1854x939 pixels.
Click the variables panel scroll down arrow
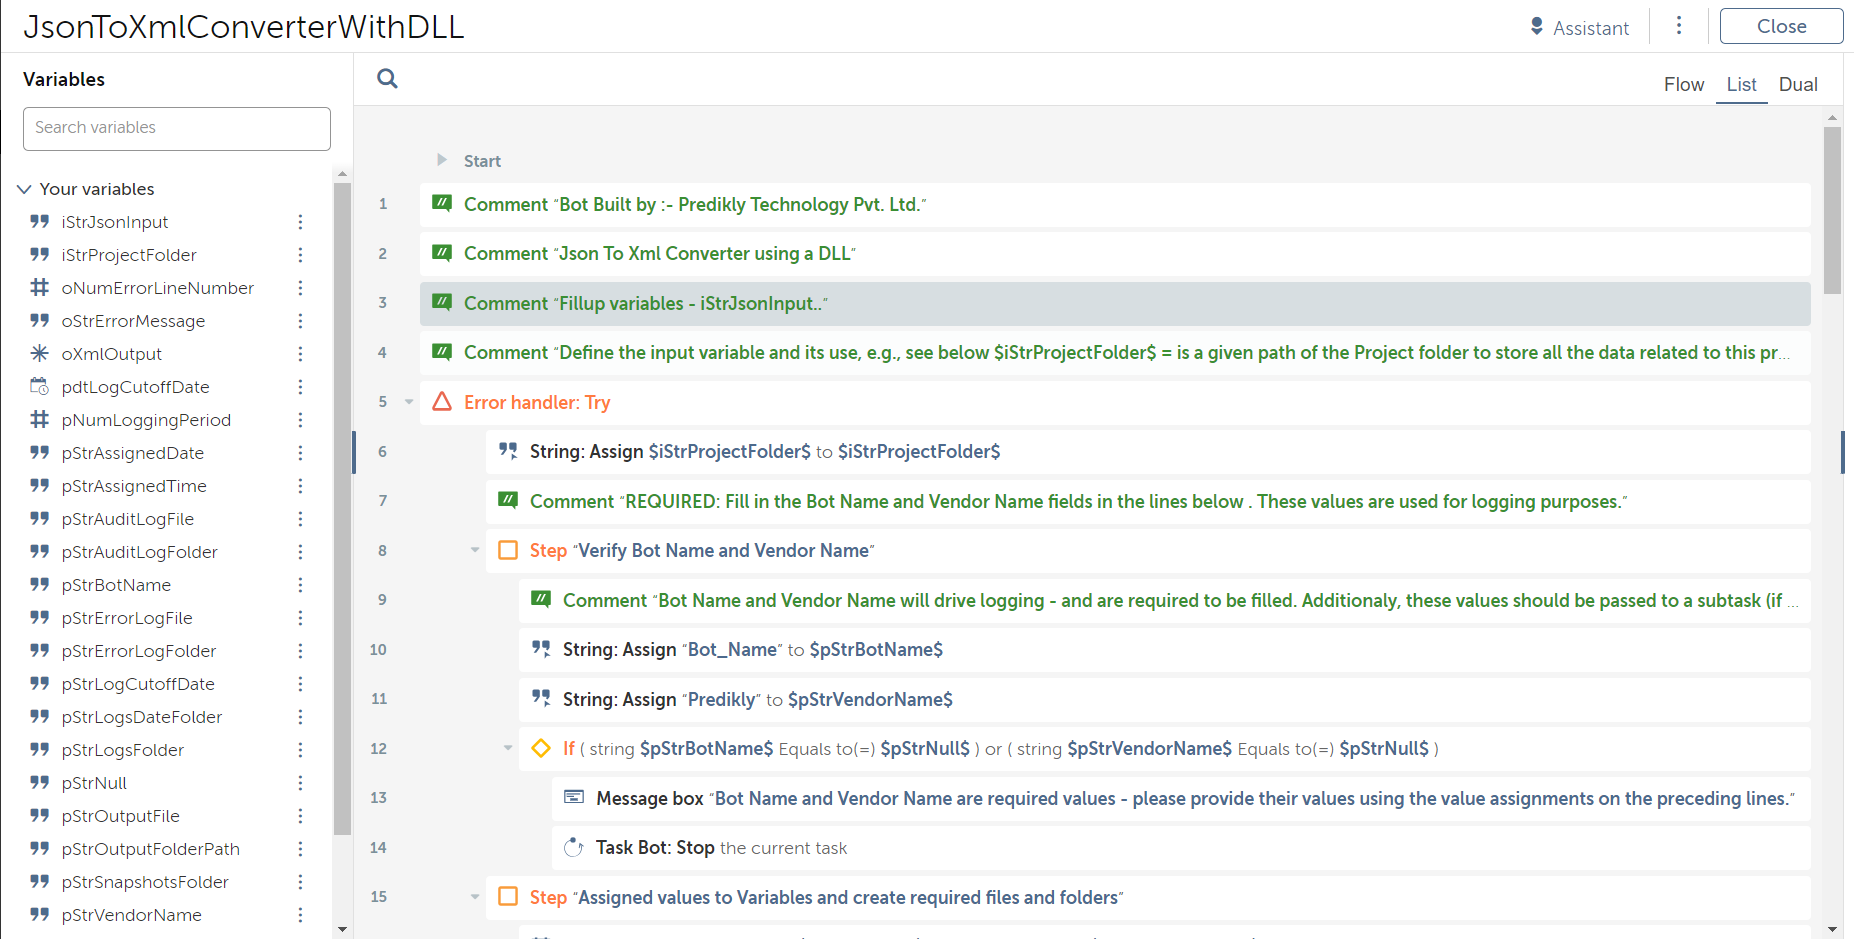click(x=342, y=929)
